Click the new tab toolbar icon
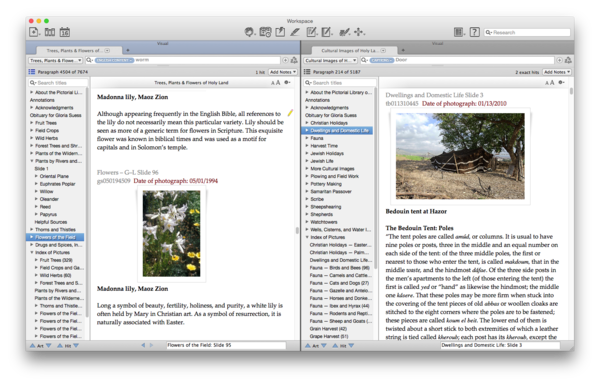Screen dimensions: 600x386 pyautogui.click(x=34, y=32)
